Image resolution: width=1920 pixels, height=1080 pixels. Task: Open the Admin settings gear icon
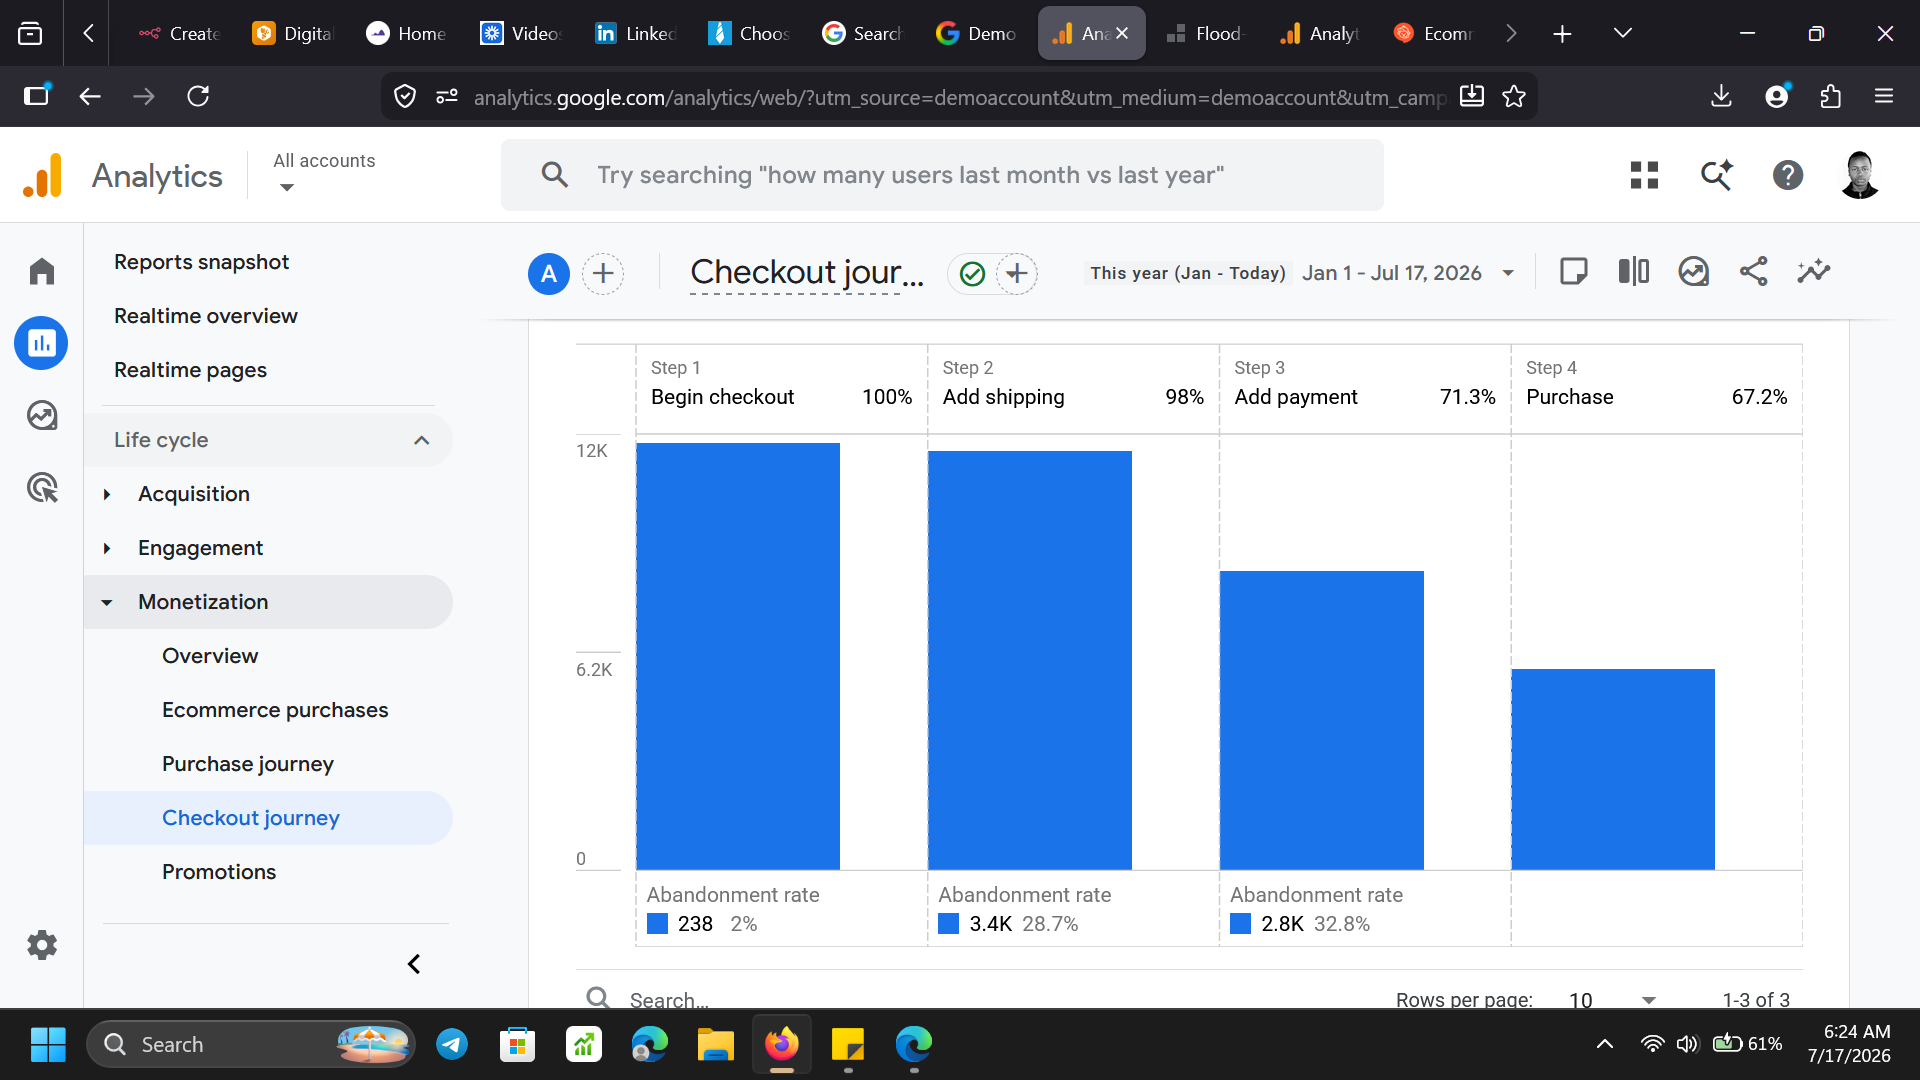[42, 945]
